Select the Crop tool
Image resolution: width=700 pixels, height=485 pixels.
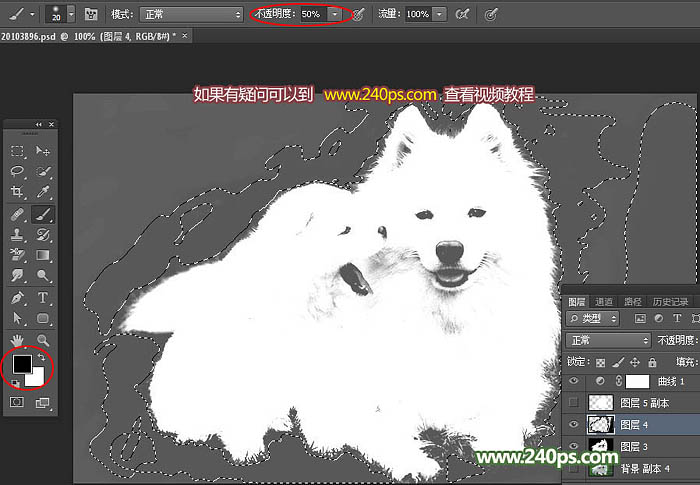(x=18, y=192)
